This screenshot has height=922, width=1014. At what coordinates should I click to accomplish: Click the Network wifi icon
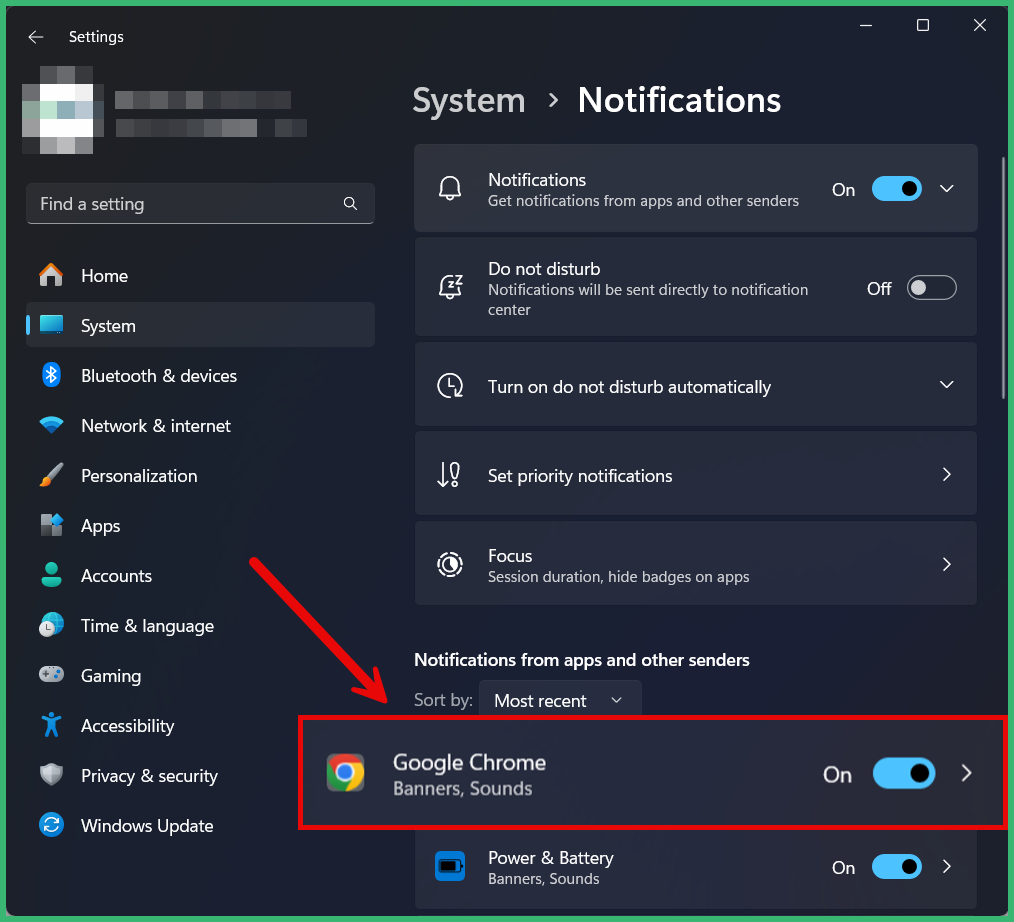click(51, 425)
